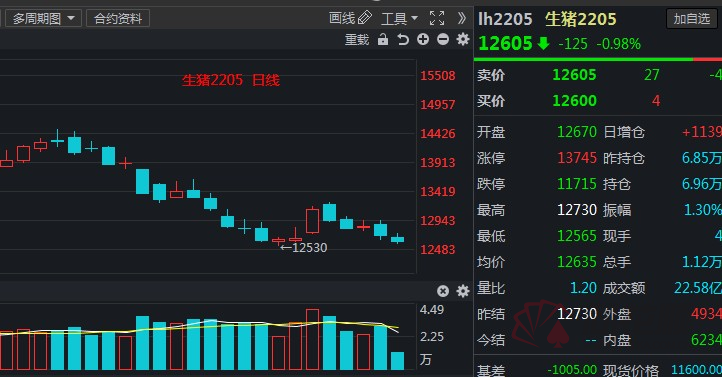Image resolution: width=722 pixels, height=377 pixels.
Task: Click the latest price 12605
Action: pos(506,44)
